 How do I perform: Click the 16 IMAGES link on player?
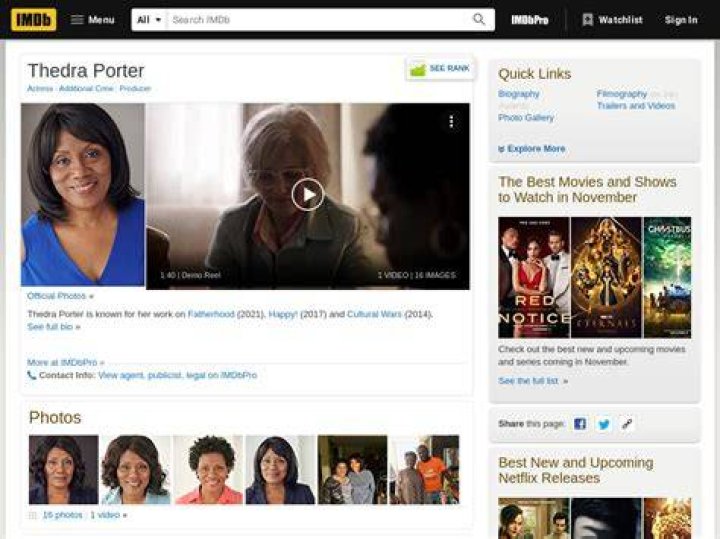[x=435, y=275]
